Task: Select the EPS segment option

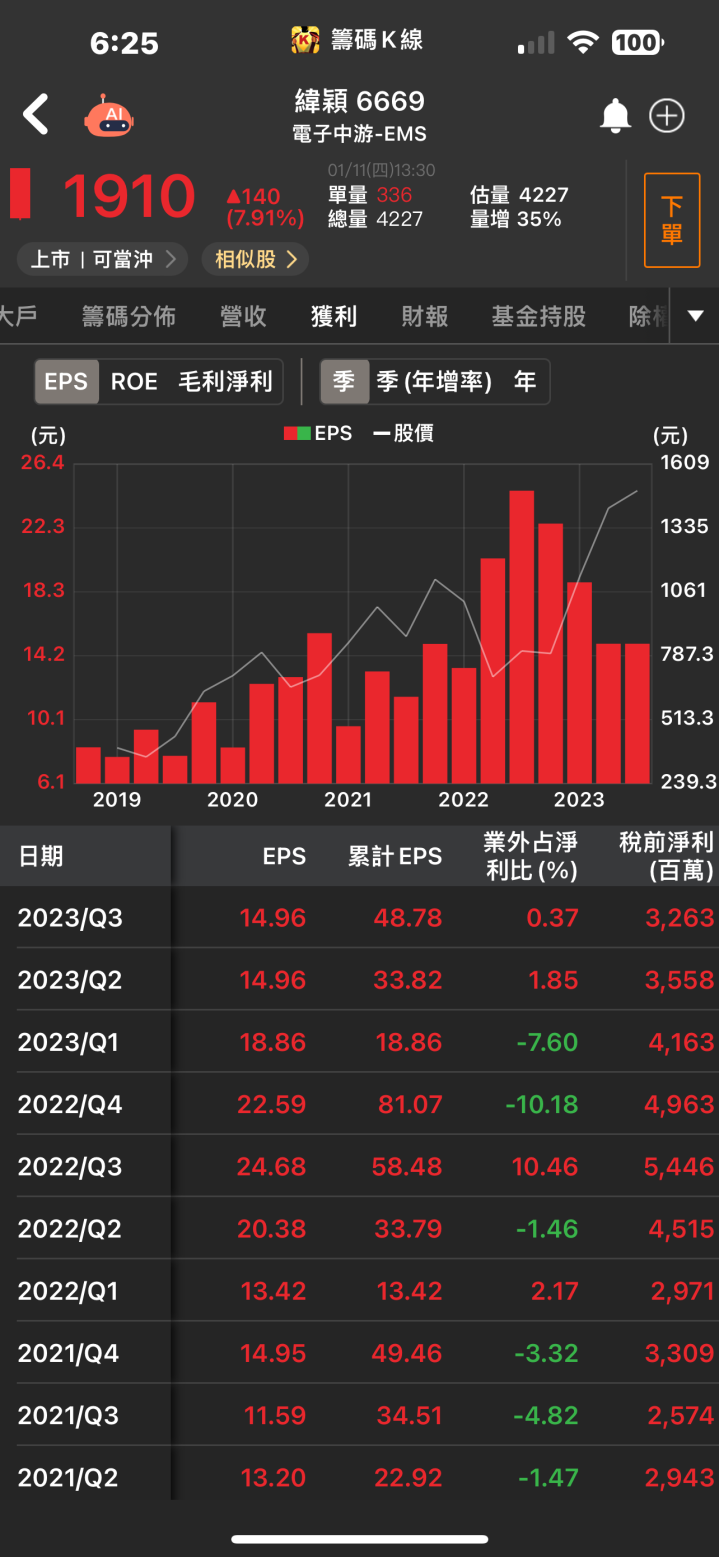Action: coord(67,382)
